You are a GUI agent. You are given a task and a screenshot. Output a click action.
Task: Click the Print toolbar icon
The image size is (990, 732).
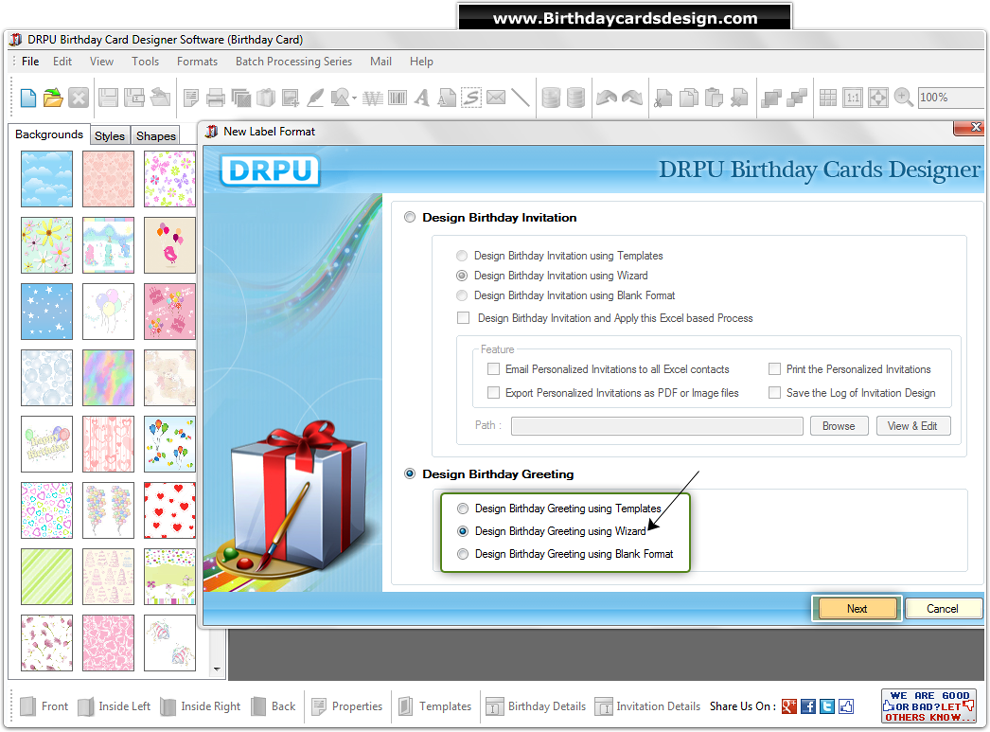point(216,98)
